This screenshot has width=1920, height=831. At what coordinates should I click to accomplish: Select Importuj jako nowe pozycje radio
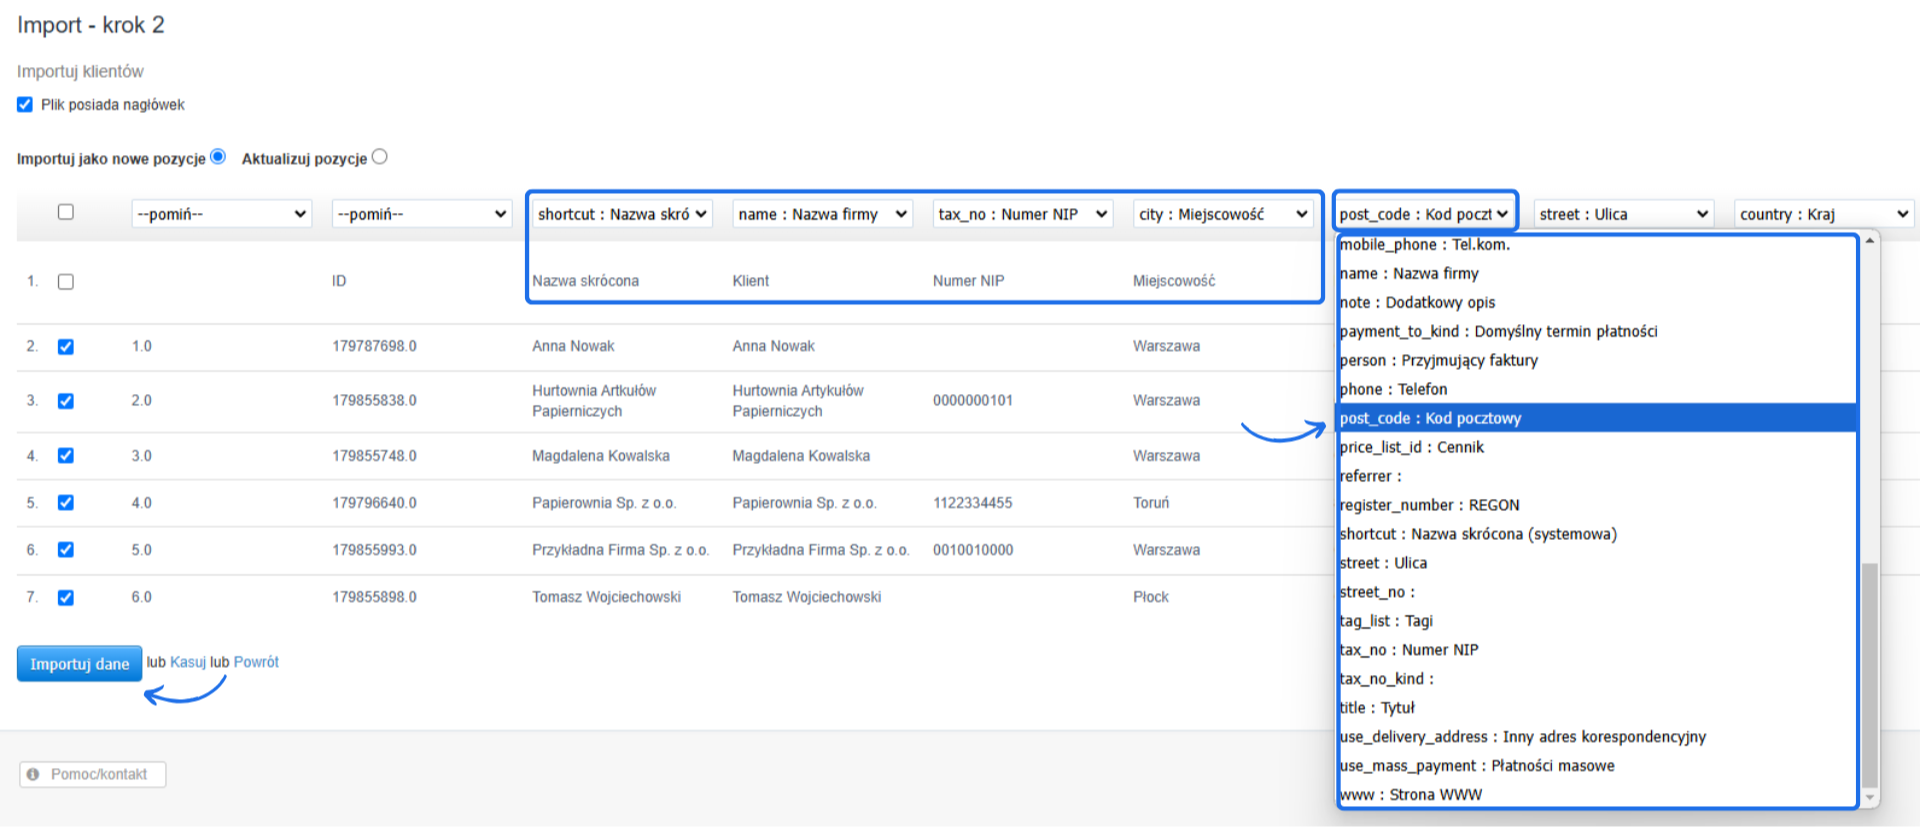(218, 157)
